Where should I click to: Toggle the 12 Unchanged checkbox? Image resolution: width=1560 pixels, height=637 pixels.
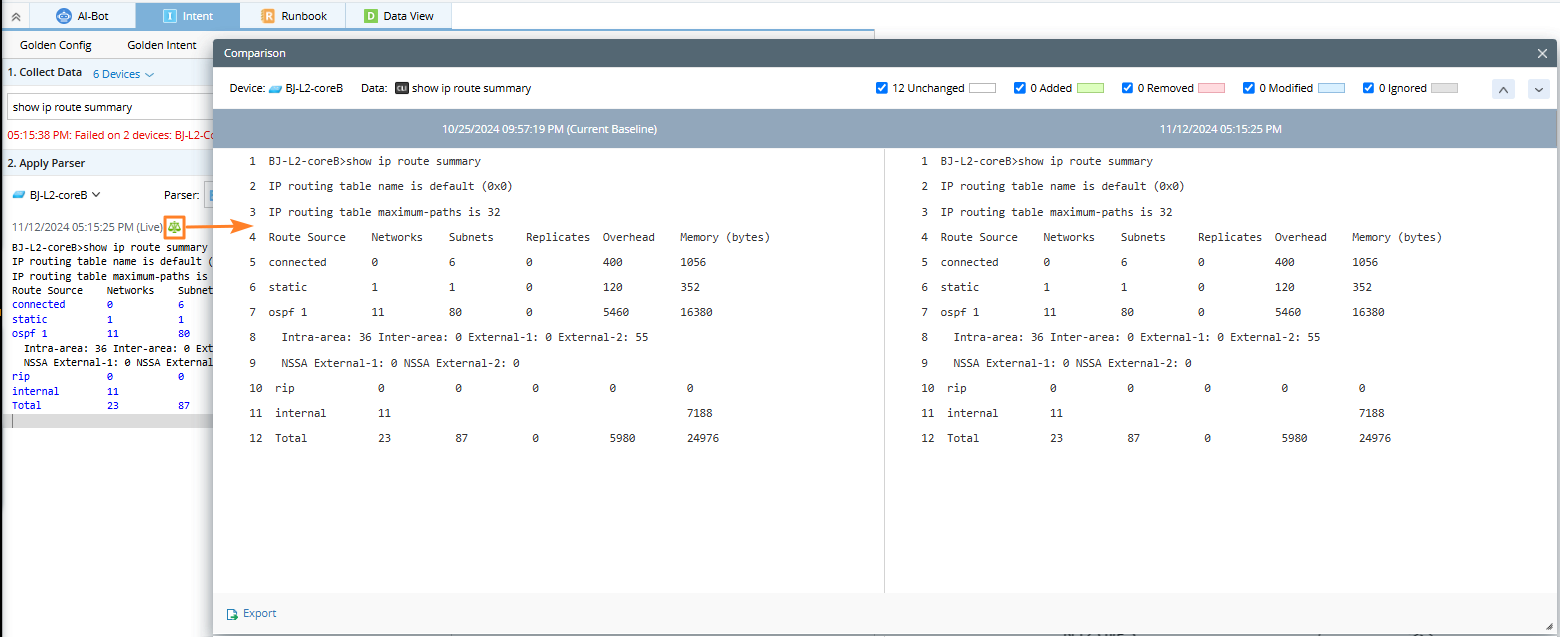click(882, 88)
